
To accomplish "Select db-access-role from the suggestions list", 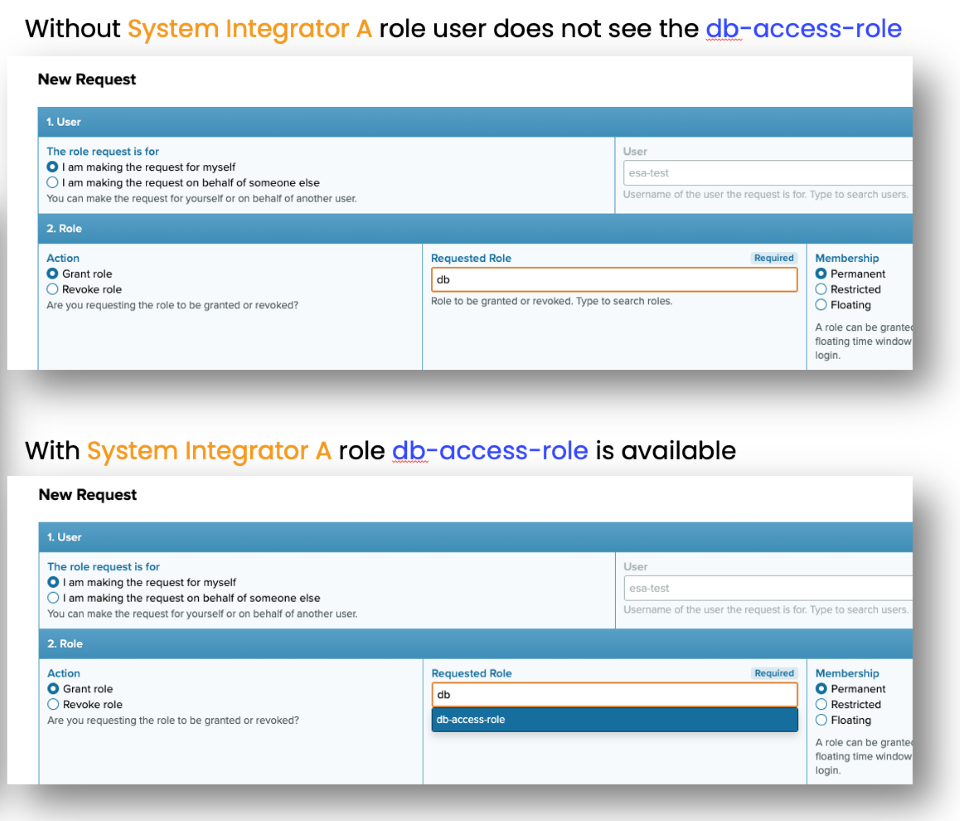I will (613, 719).
